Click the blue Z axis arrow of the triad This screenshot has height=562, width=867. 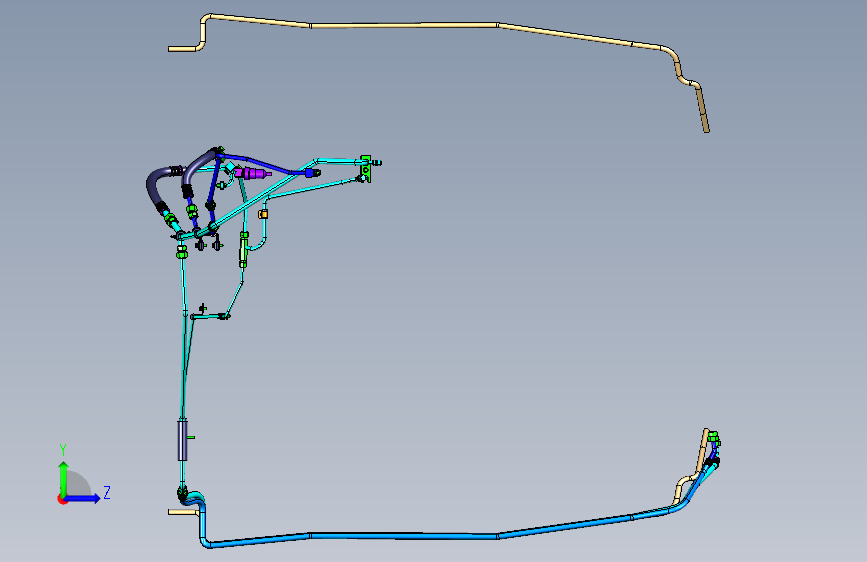click(83, 498)
